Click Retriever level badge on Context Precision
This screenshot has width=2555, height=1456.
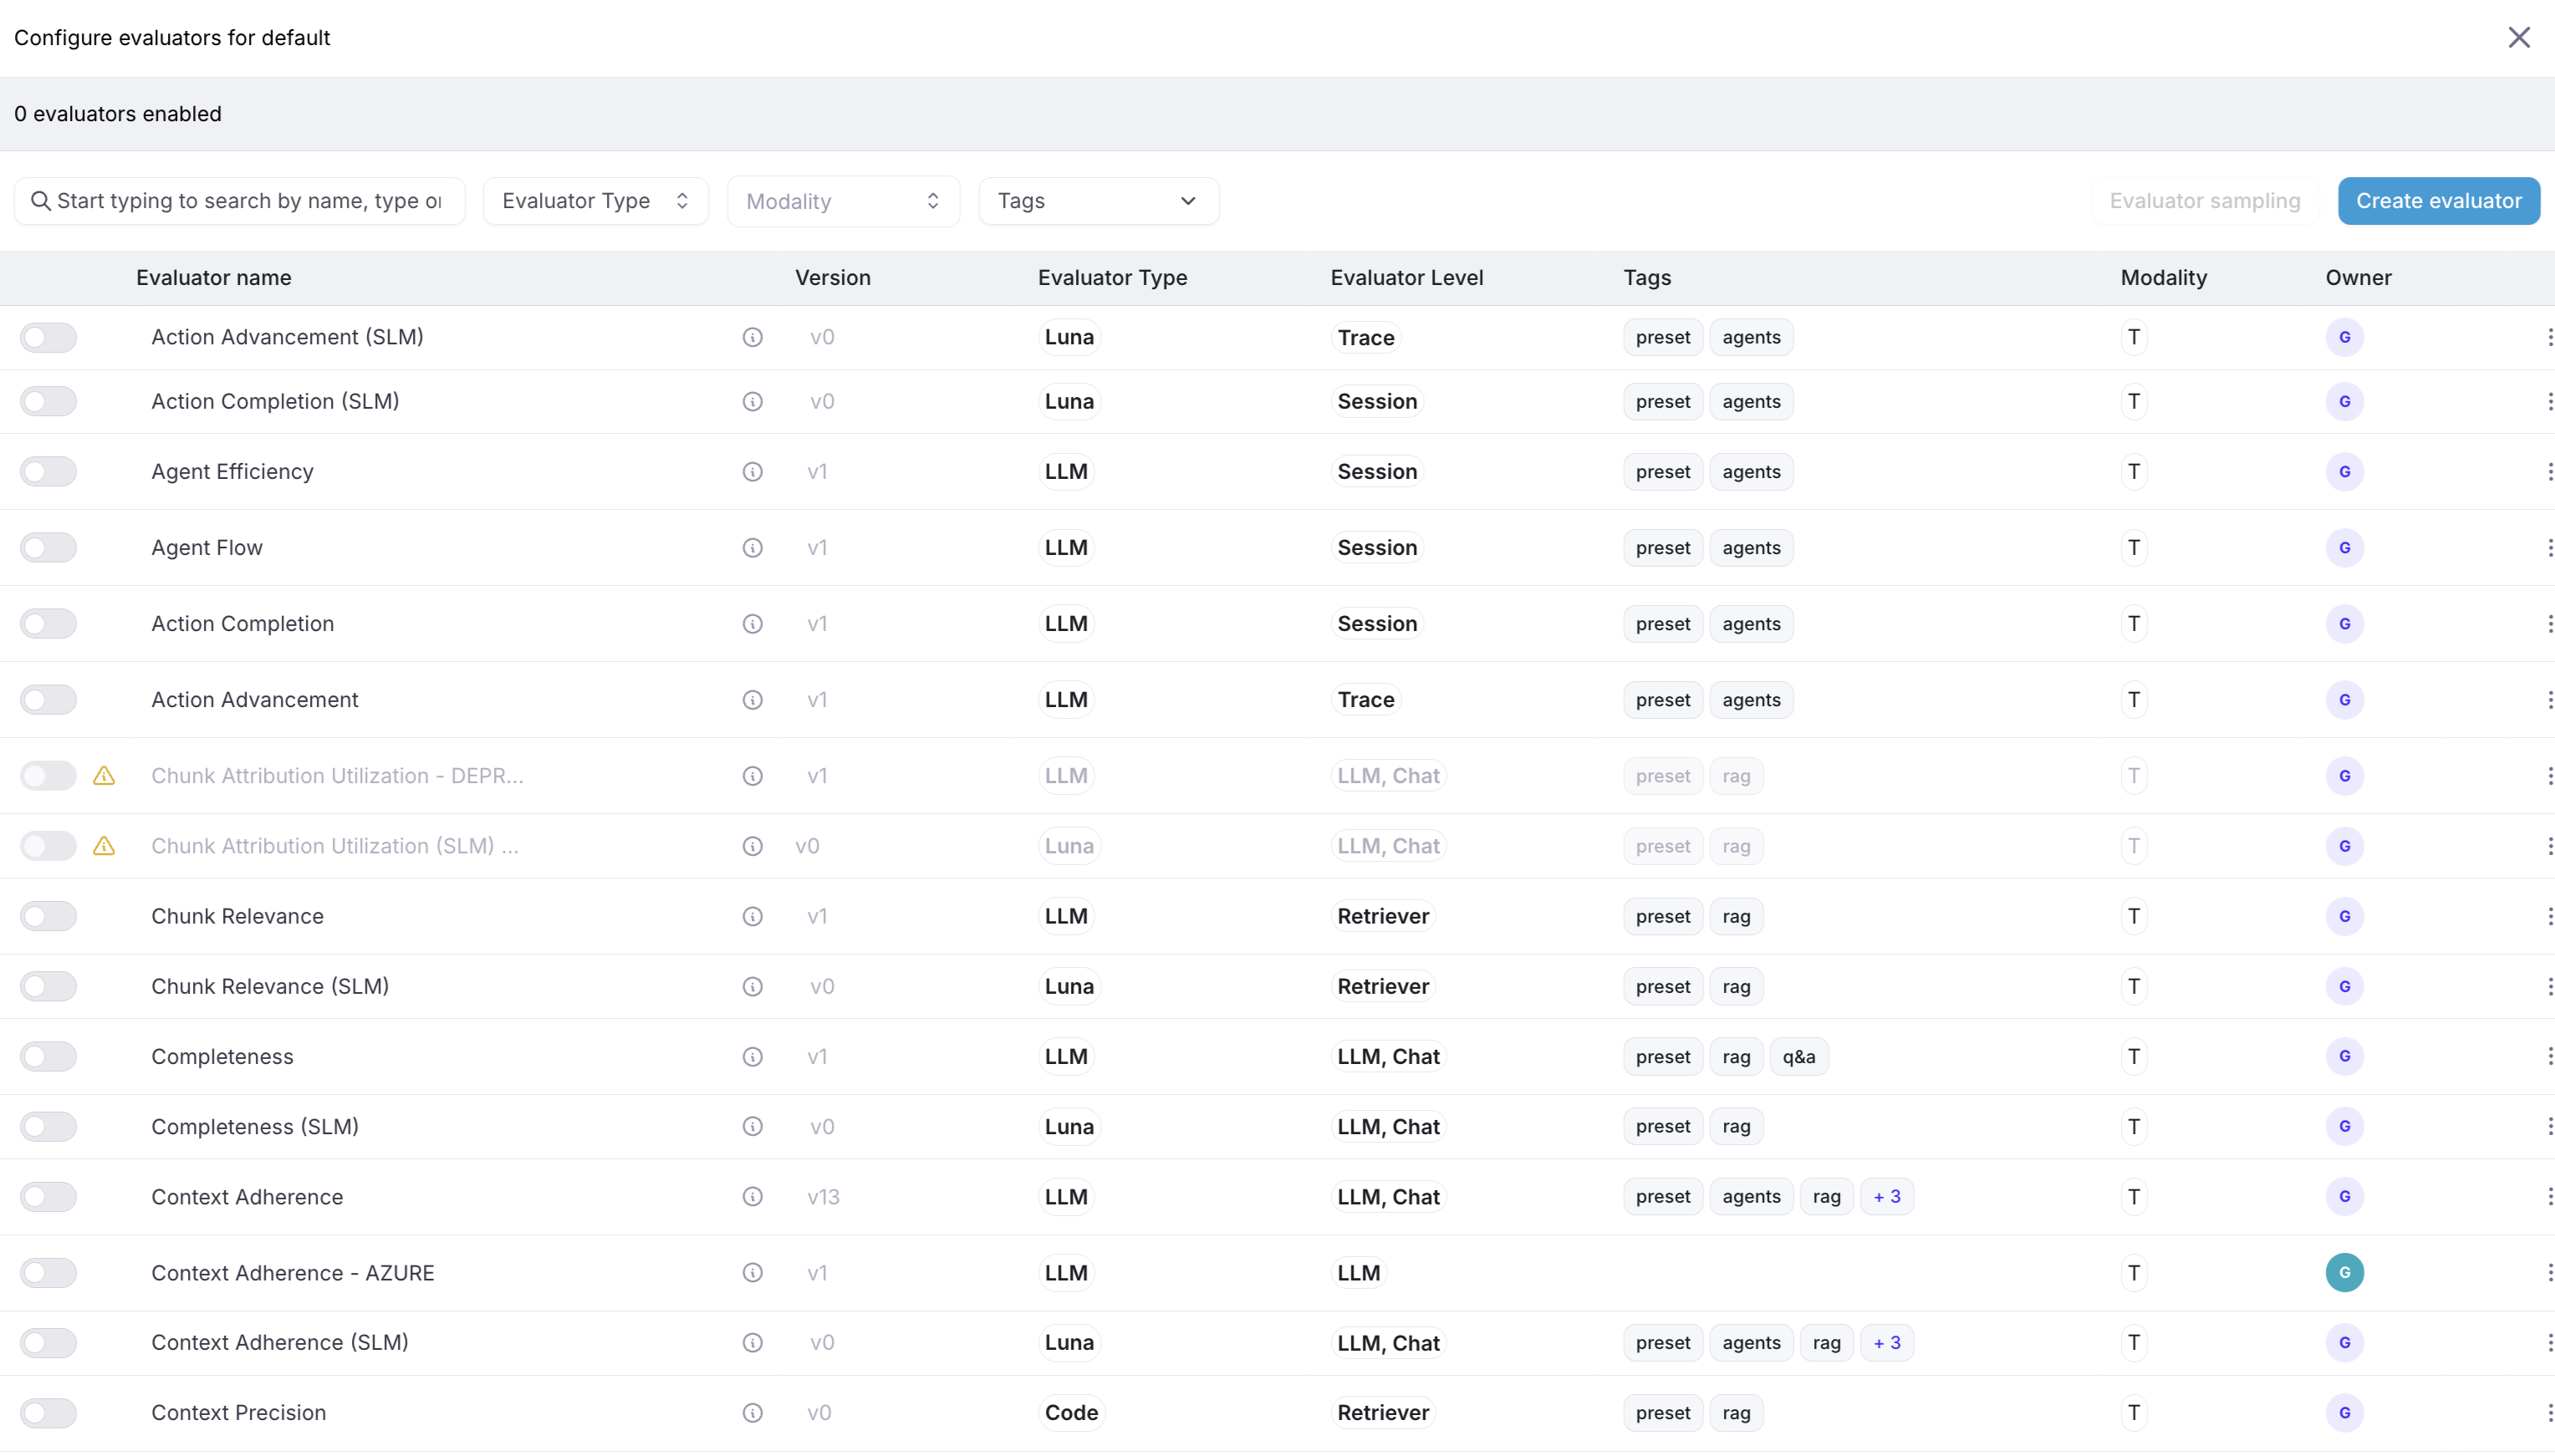tap(1382, 1412)
